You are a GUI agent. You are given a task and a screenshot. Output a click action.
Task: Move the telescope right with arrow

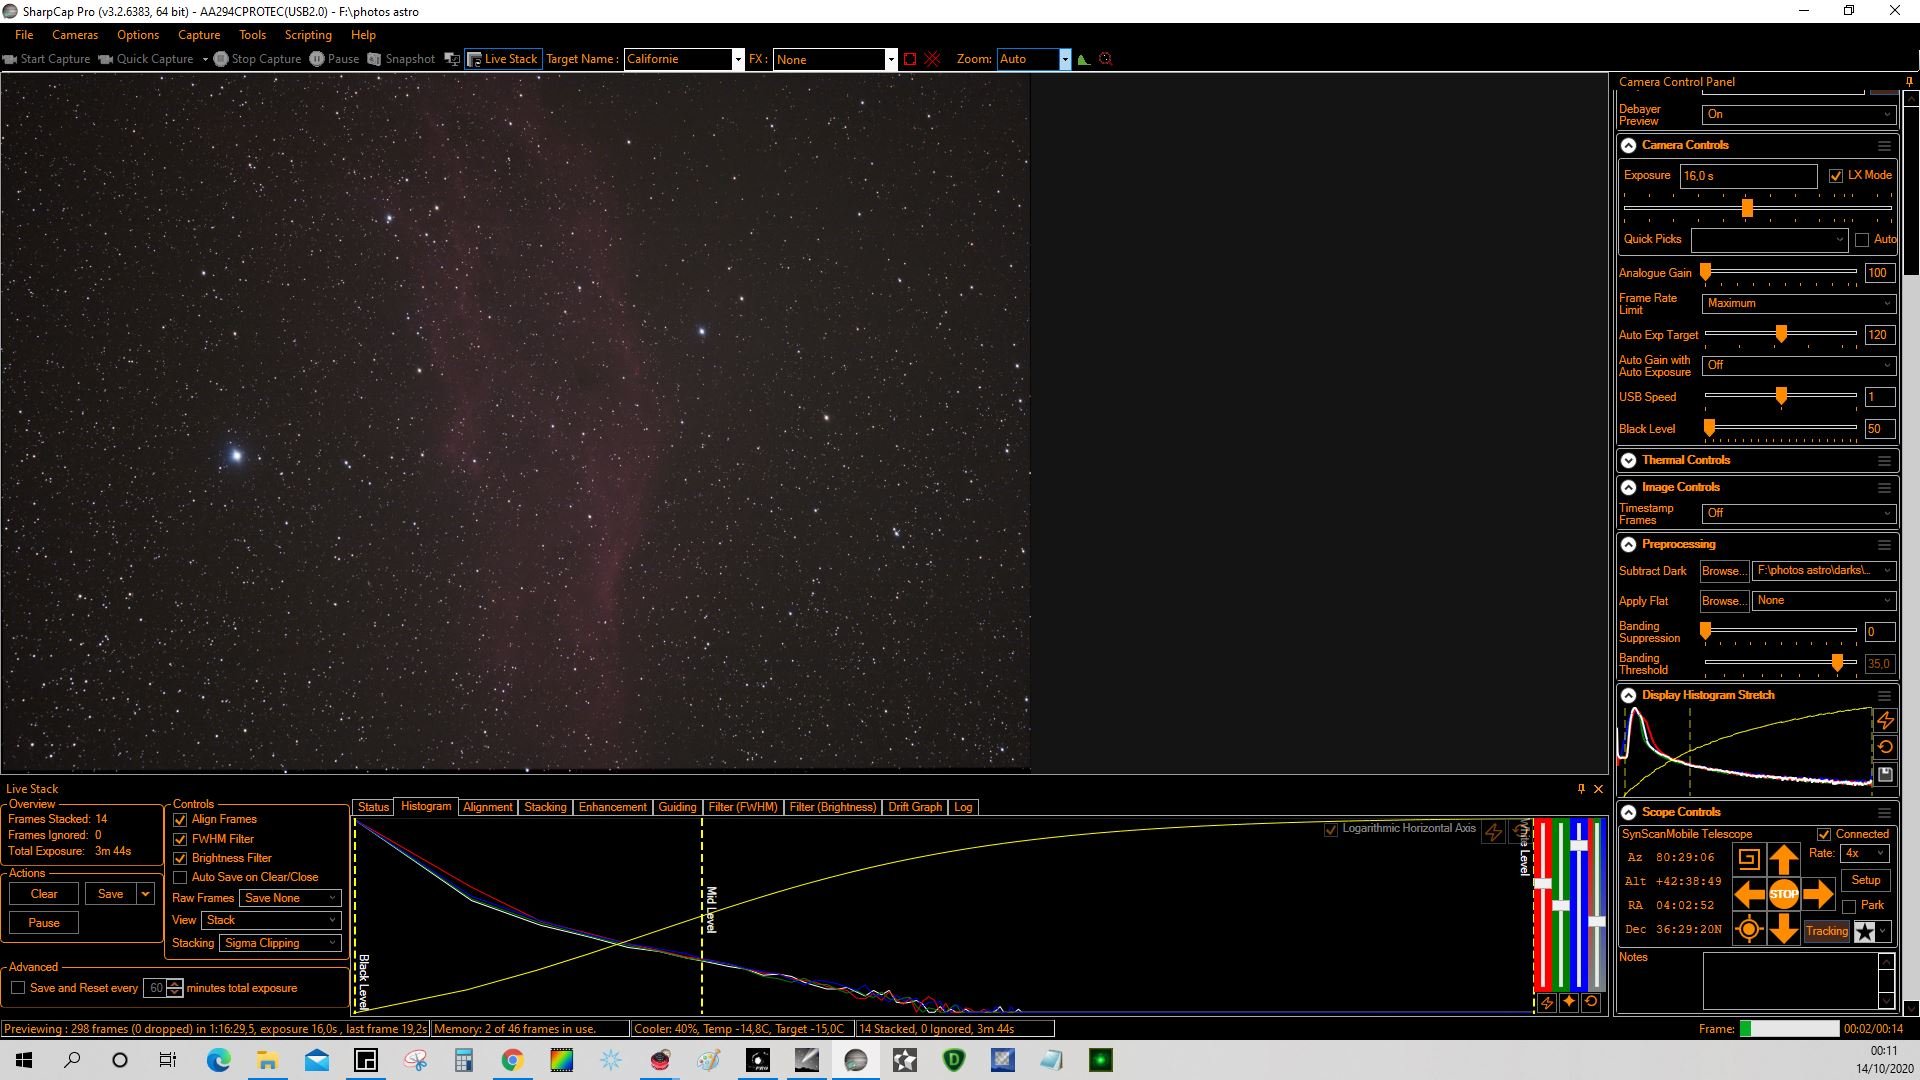pos(1818,894)
